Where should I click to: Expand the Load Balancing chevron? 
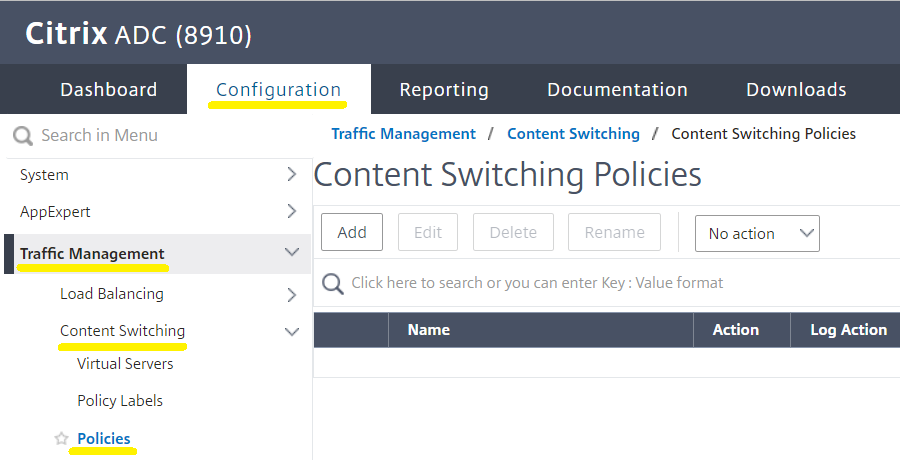coord(292,295)
